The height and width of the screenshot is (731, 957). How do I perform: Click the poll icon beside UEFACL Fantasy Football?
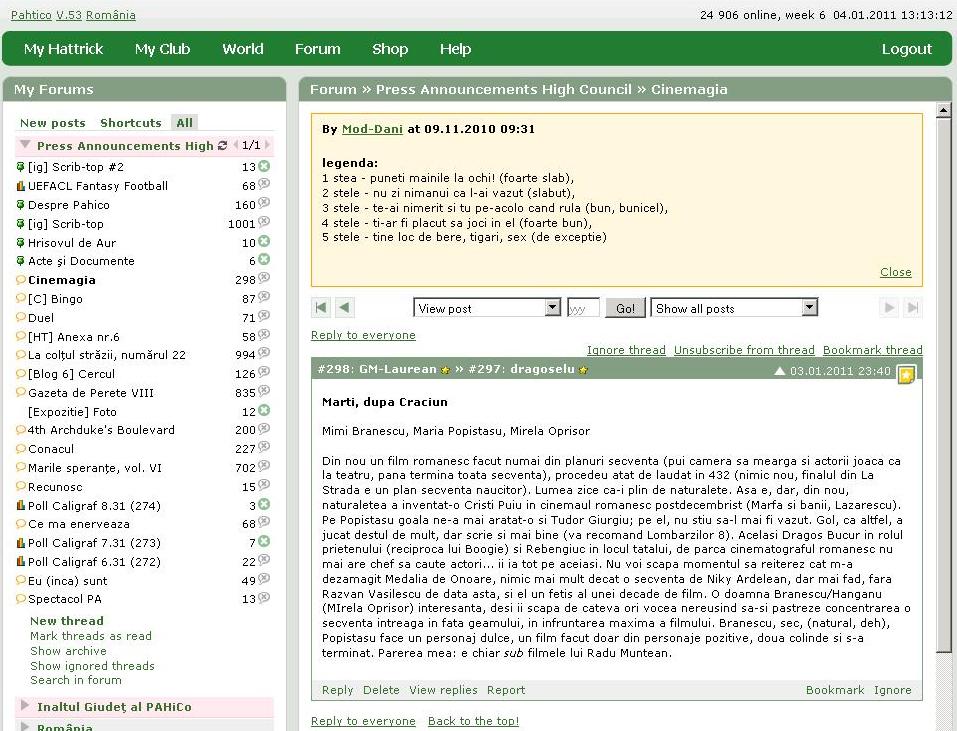point(21,186)
